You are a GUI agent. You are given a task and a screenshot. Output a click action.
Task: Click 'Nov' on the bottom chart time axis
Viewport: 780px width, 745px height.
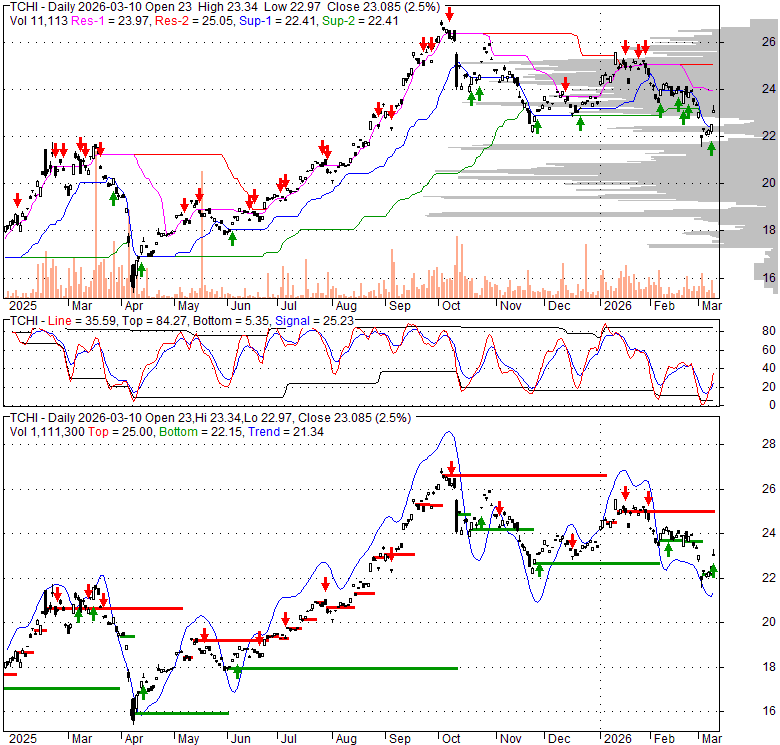point(510,738)
